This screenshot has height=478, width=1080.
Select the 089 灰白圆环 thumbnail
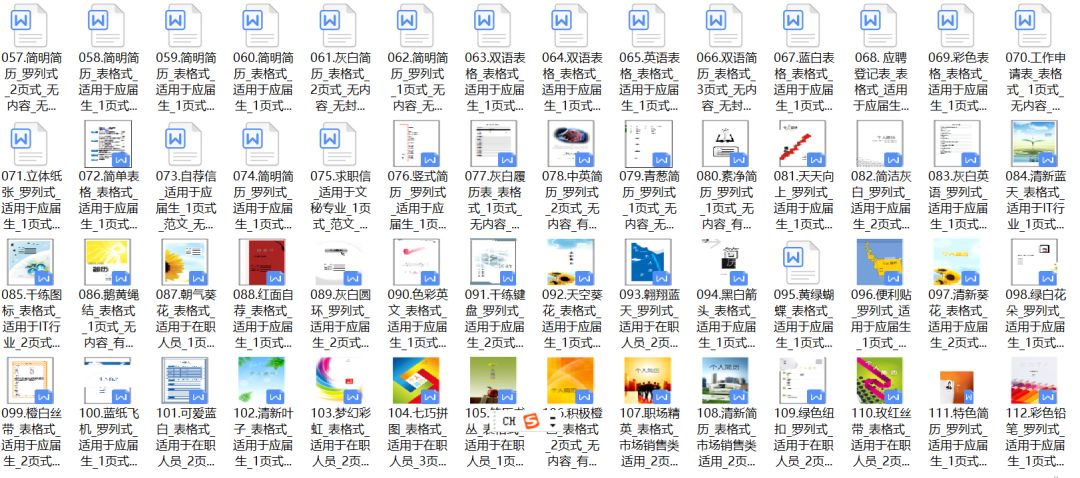click(339, 262)
